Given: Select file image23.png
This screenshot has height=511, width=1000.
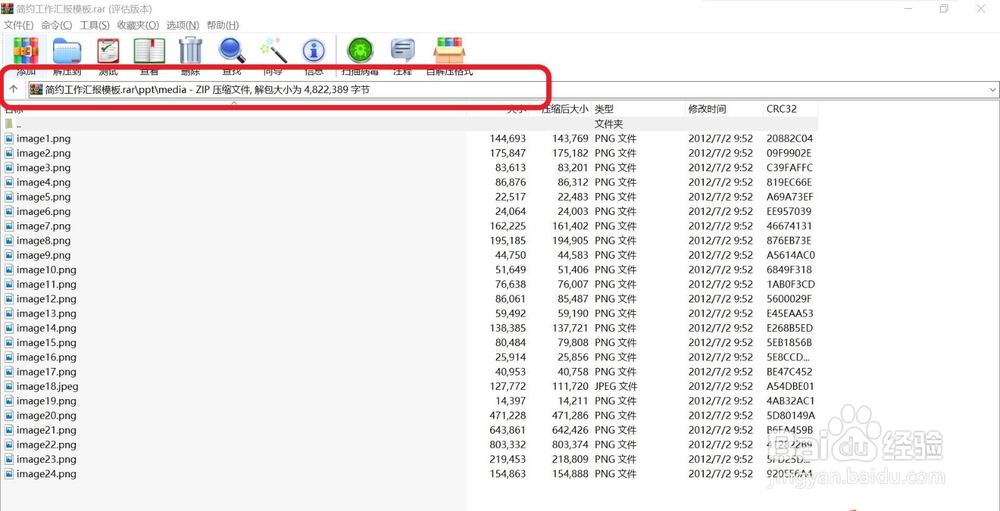Looking at the screenshot, I should pos(47,459).
